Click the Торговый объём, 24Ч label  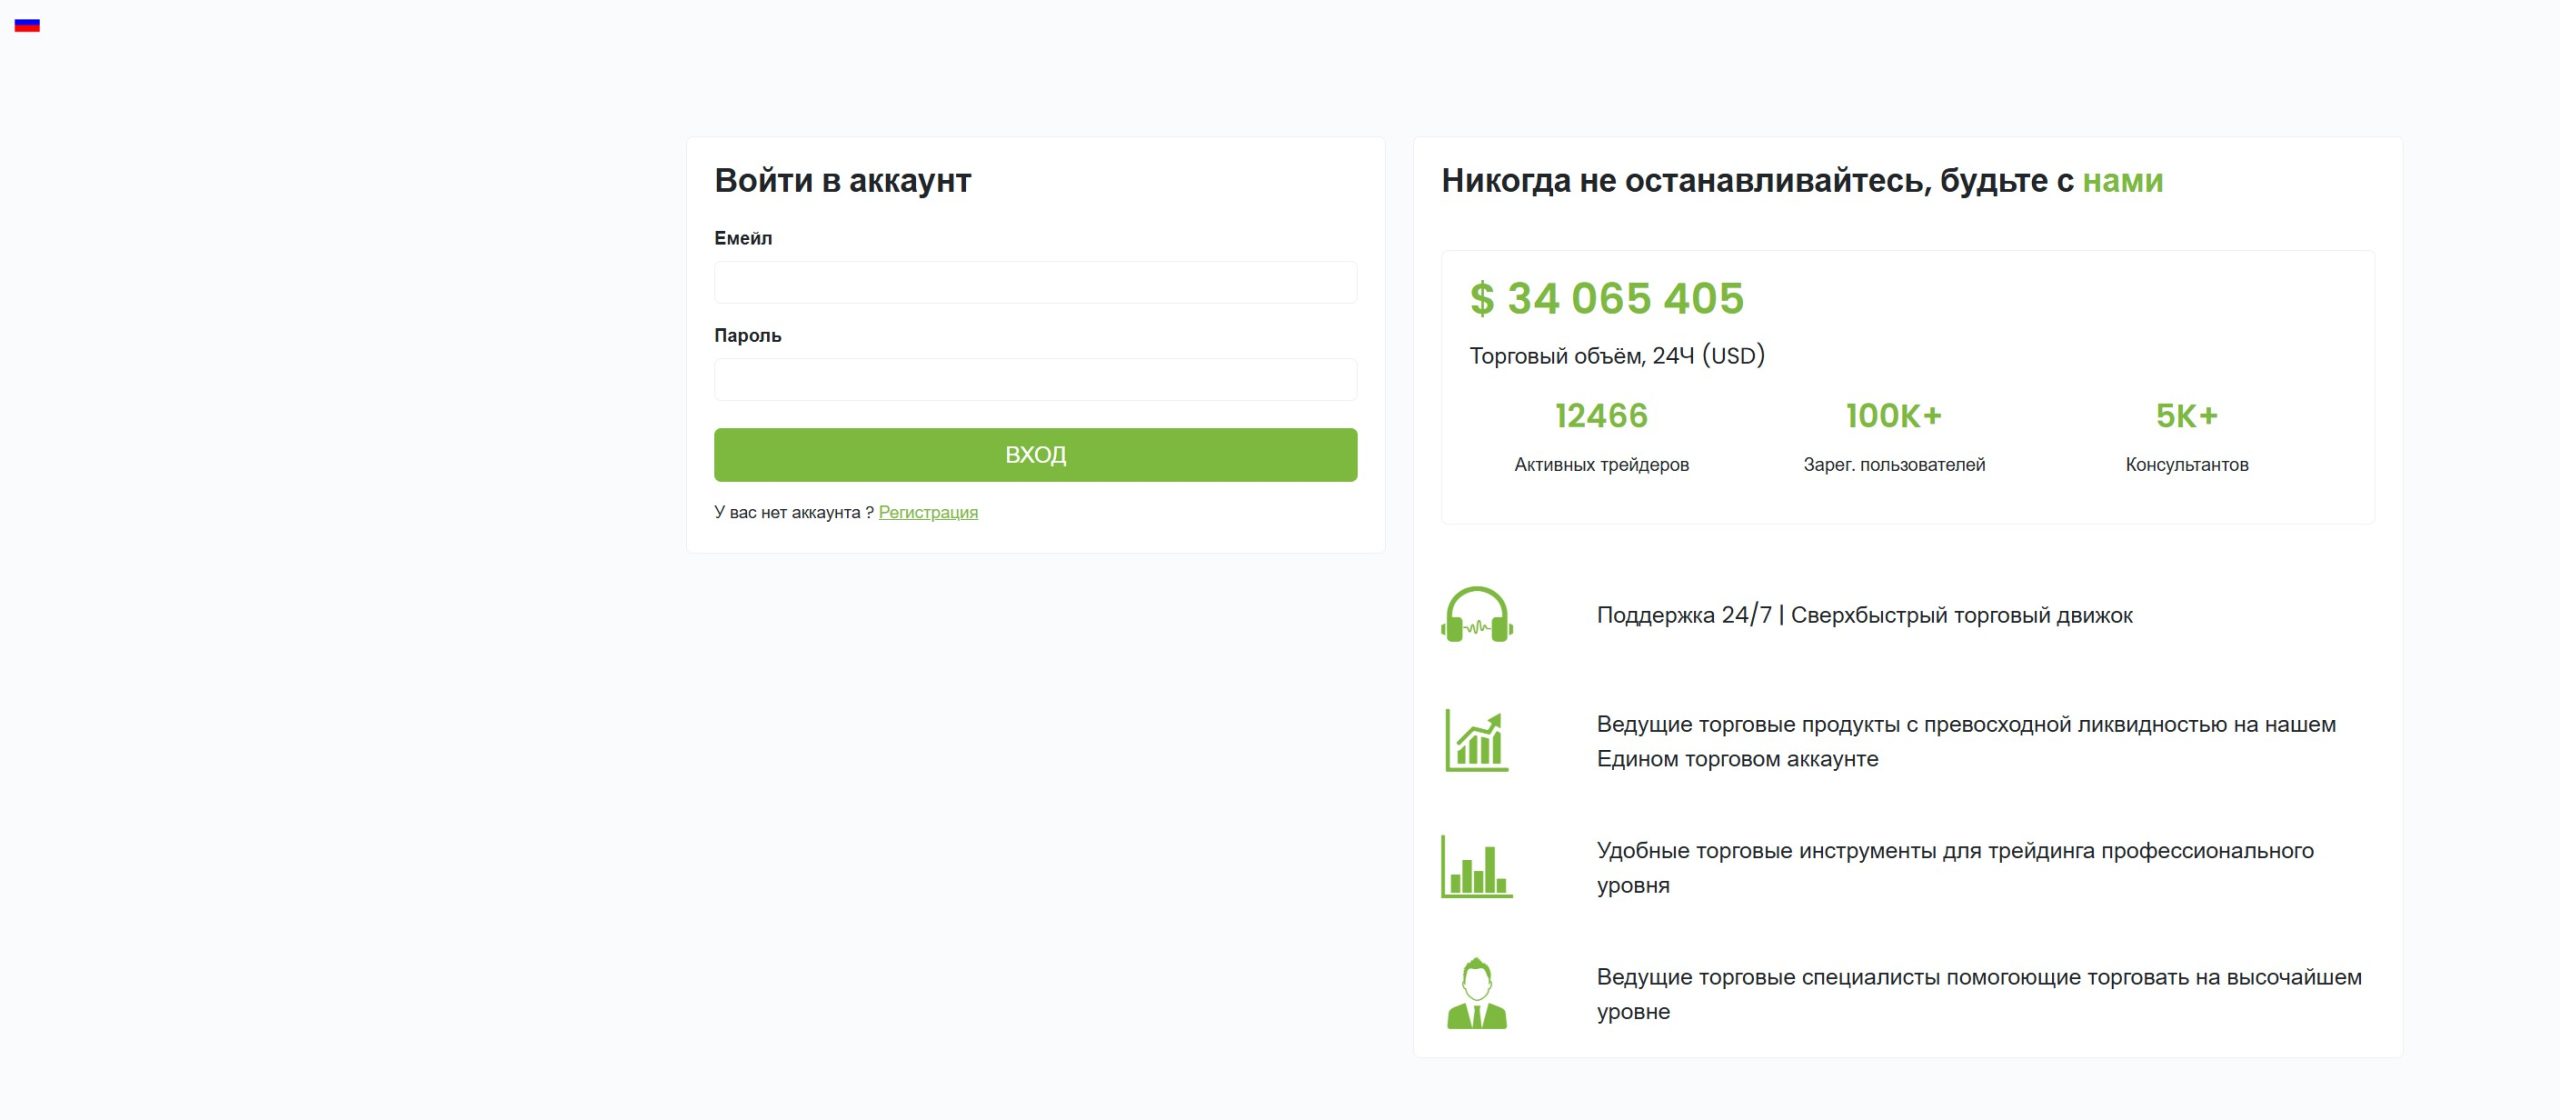point(1616,355)
